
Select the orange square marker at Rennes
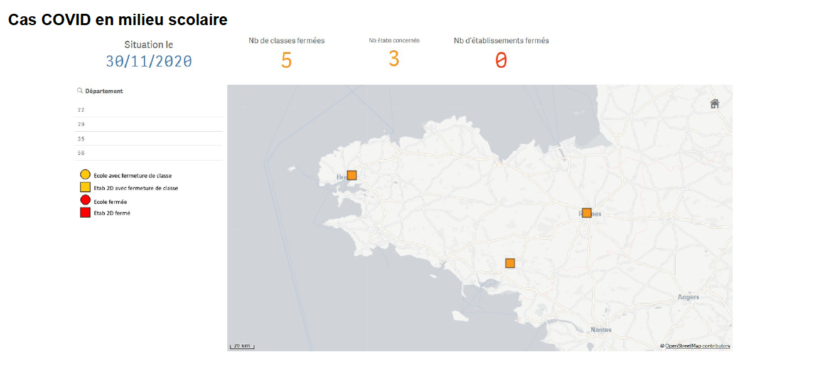pyautogui.click(x=587, y=213)
